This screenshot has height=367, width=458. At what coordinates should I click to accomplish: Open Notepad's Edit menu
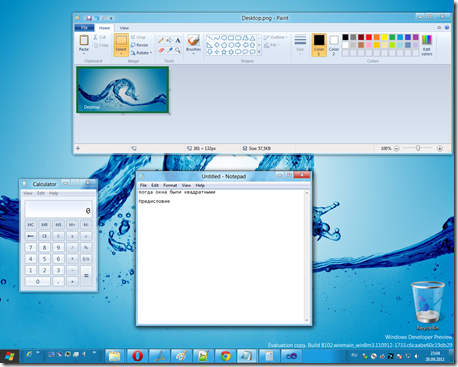(x=155, y=185)
